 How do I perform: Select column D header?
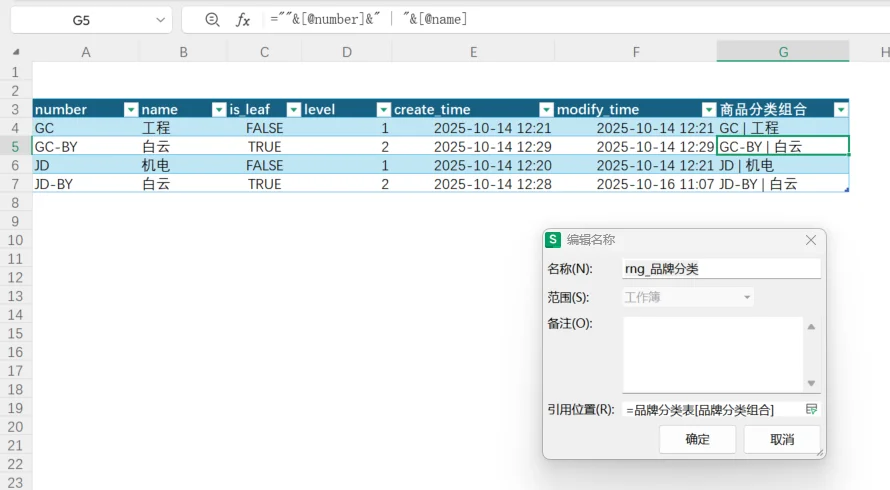(x=347, y=52)
